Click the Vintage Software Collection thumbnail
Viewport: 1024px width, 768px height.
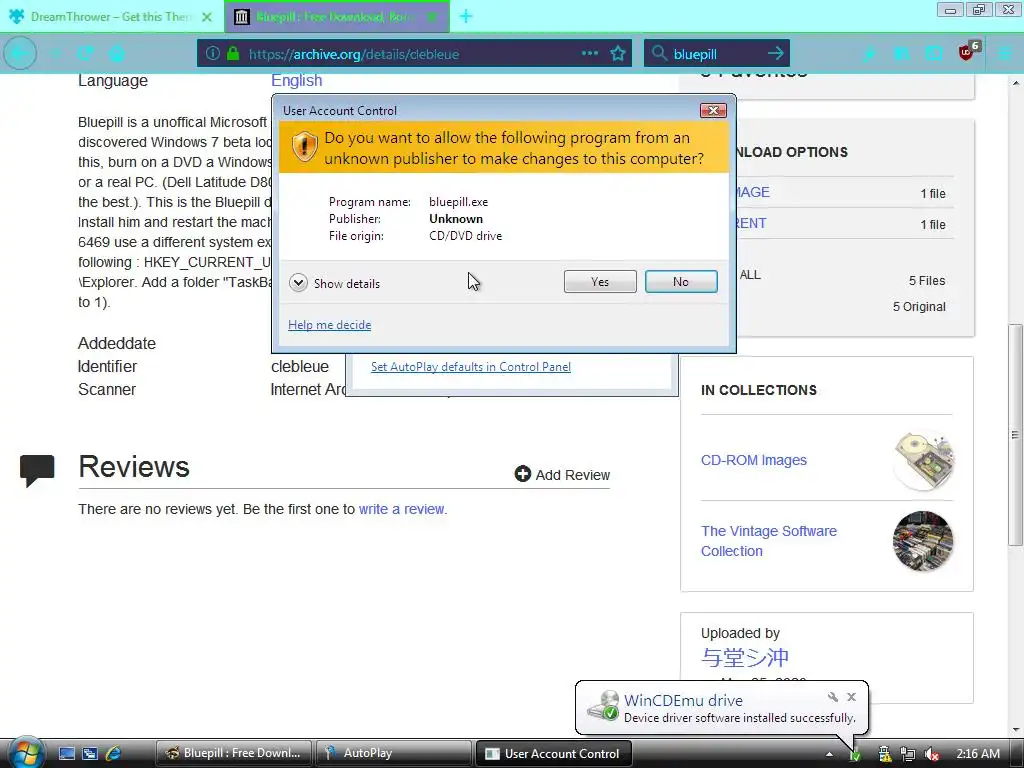[923, 541]
